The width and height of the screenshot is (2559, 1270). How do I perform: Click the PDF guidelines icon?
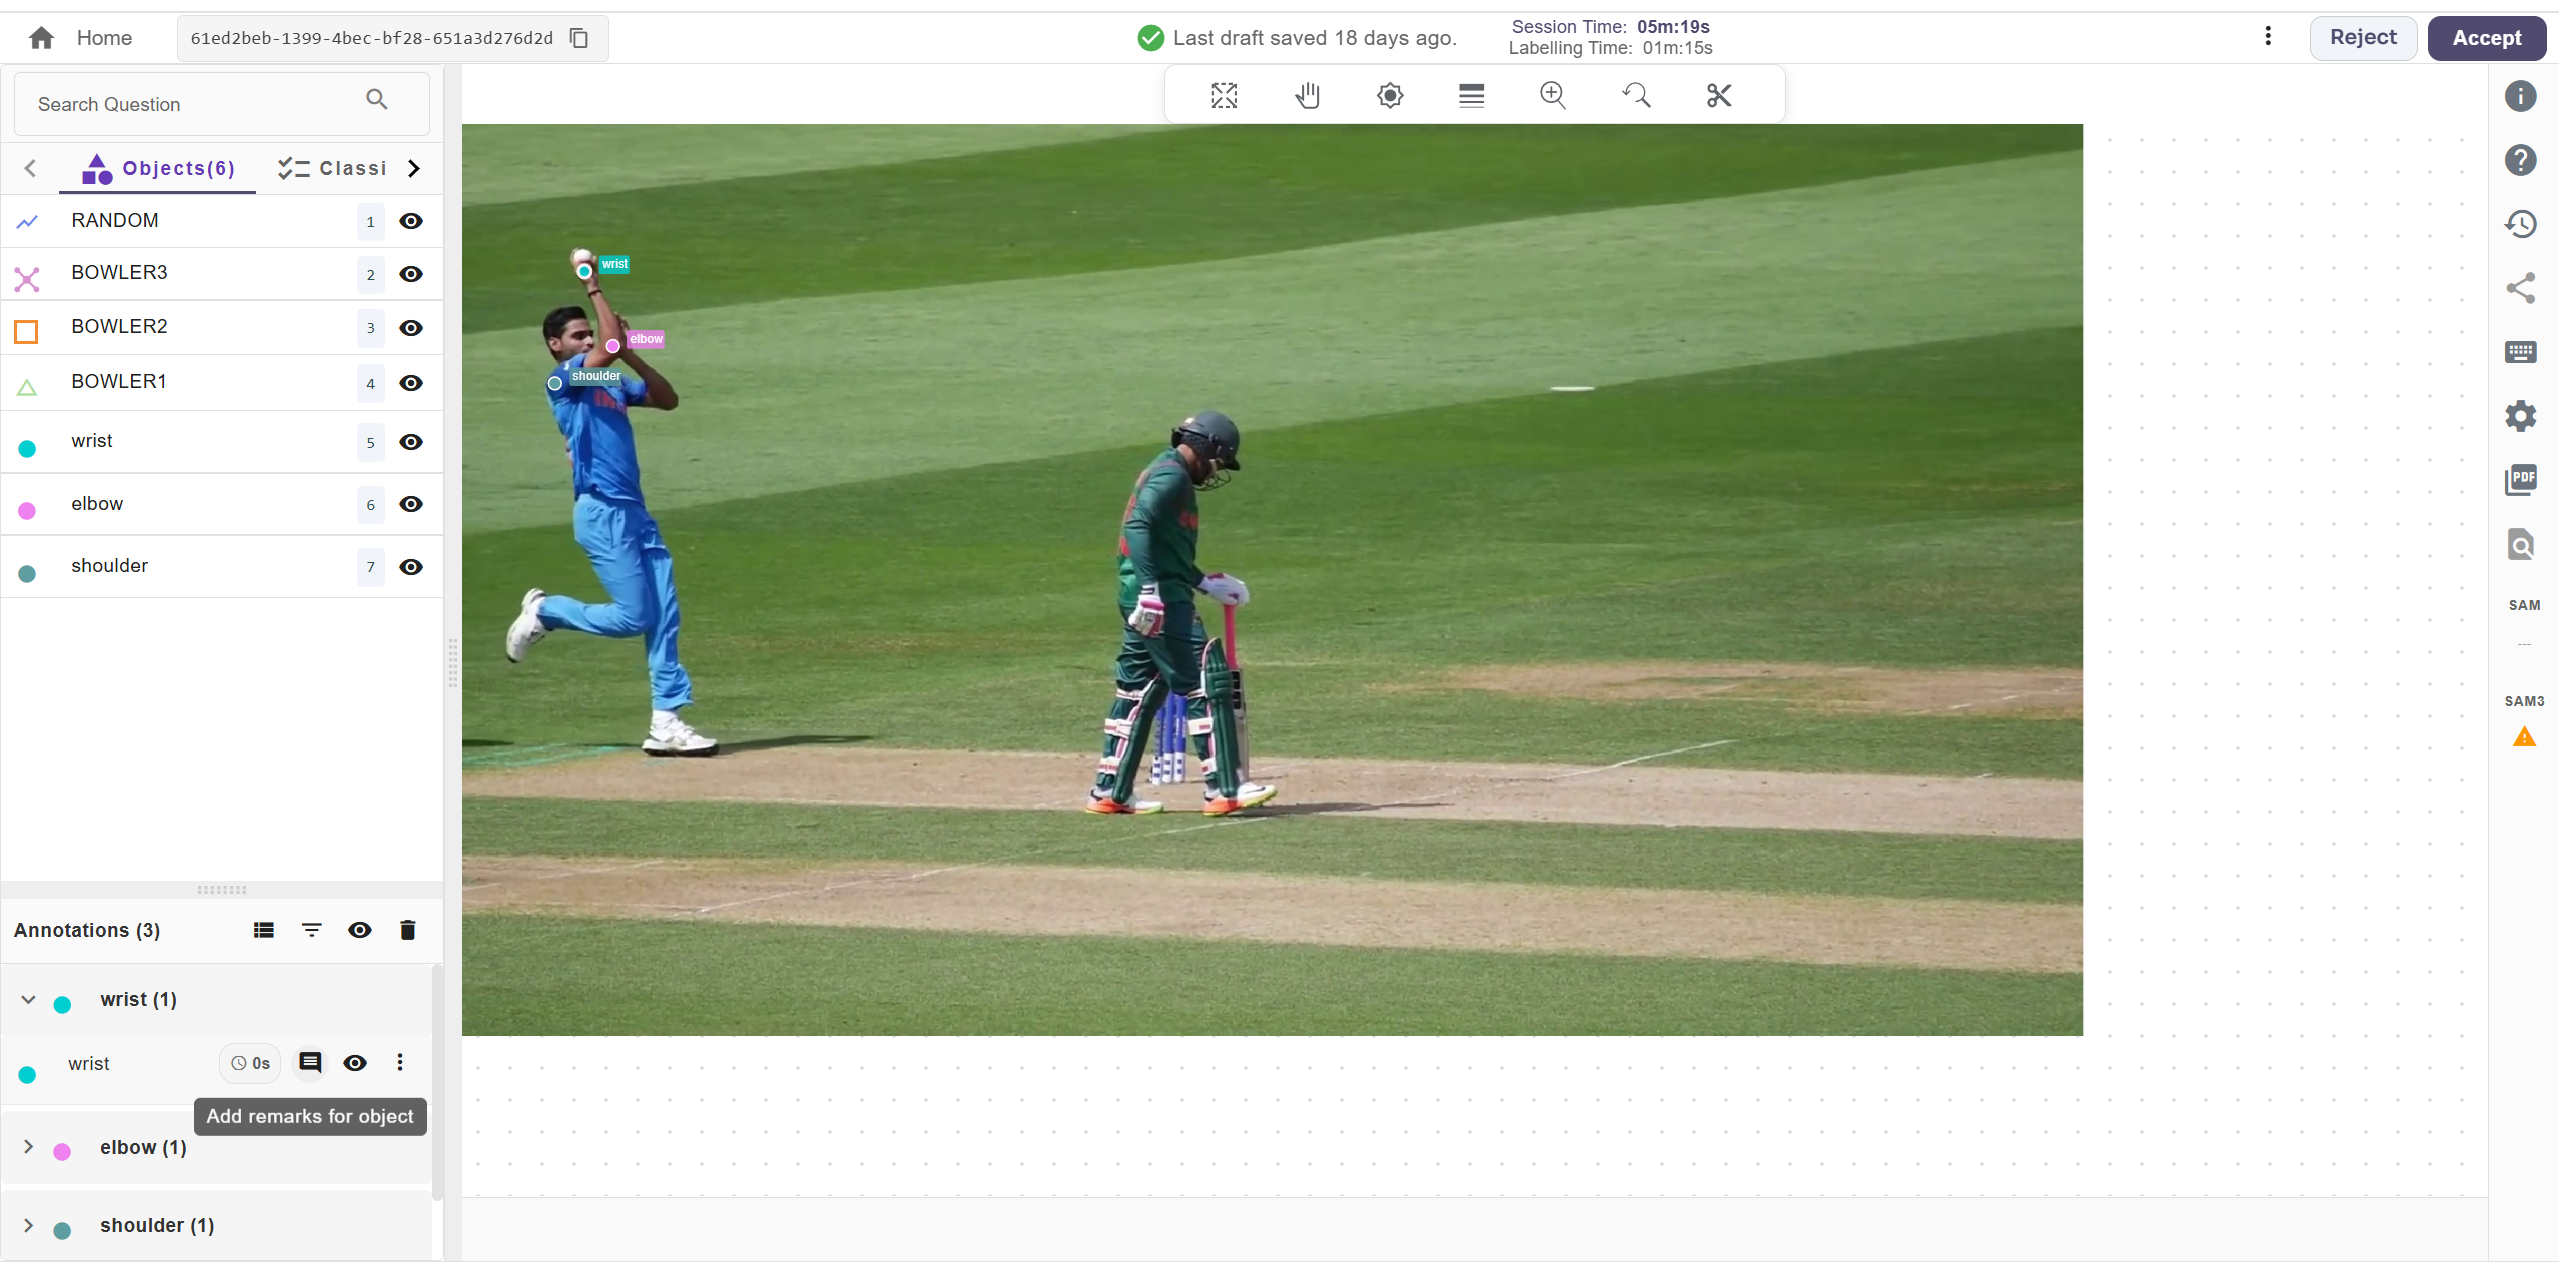click(2520, 480)
